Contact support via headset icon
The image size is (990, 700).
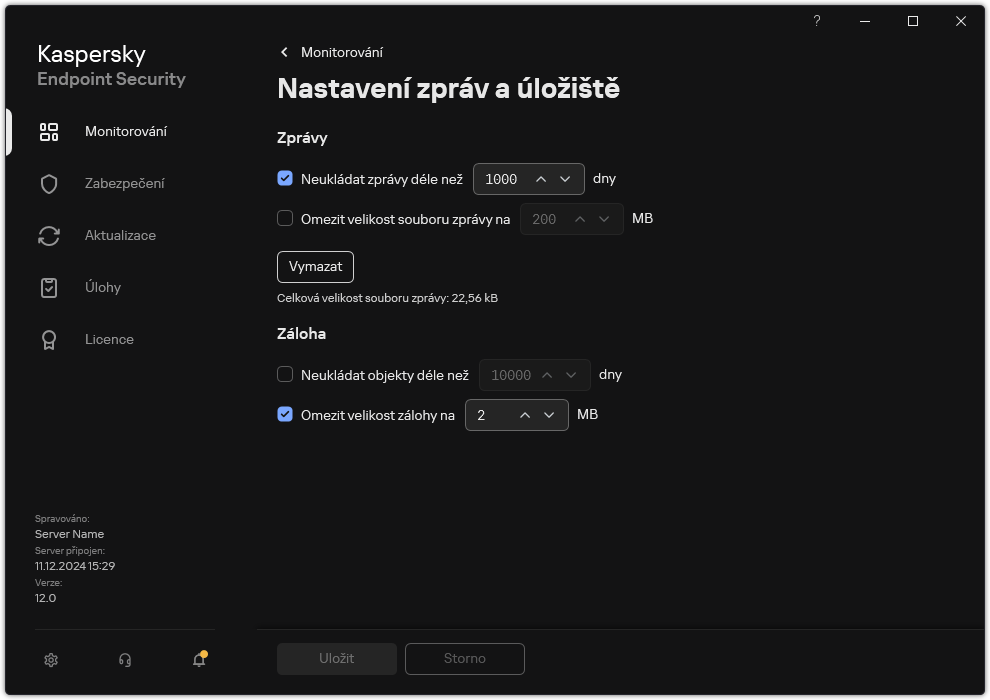[x=124, y=660]
